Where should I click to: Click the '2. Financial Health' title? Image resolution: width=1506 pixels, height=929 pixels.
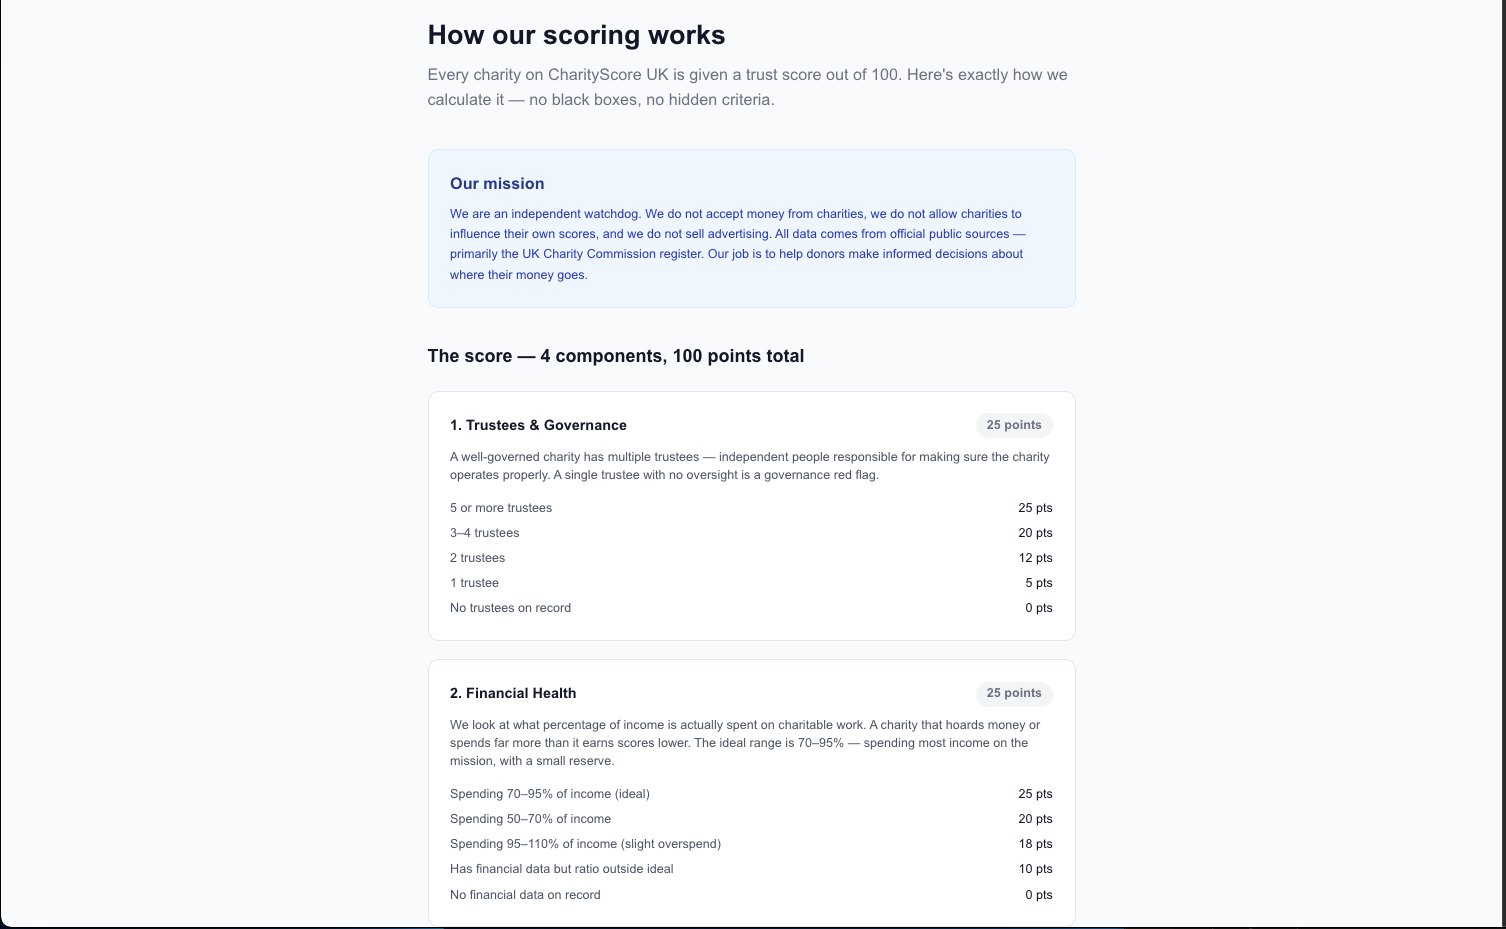point(513,693)
